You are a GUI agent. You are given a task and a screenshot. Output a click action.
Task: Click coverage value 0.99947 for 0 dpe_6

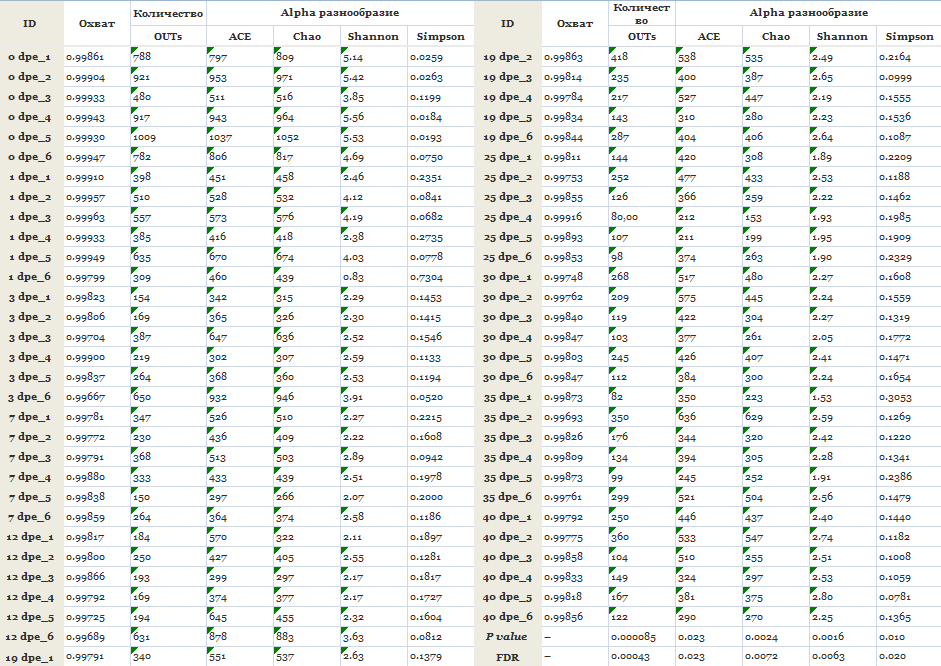click(85, 157)
